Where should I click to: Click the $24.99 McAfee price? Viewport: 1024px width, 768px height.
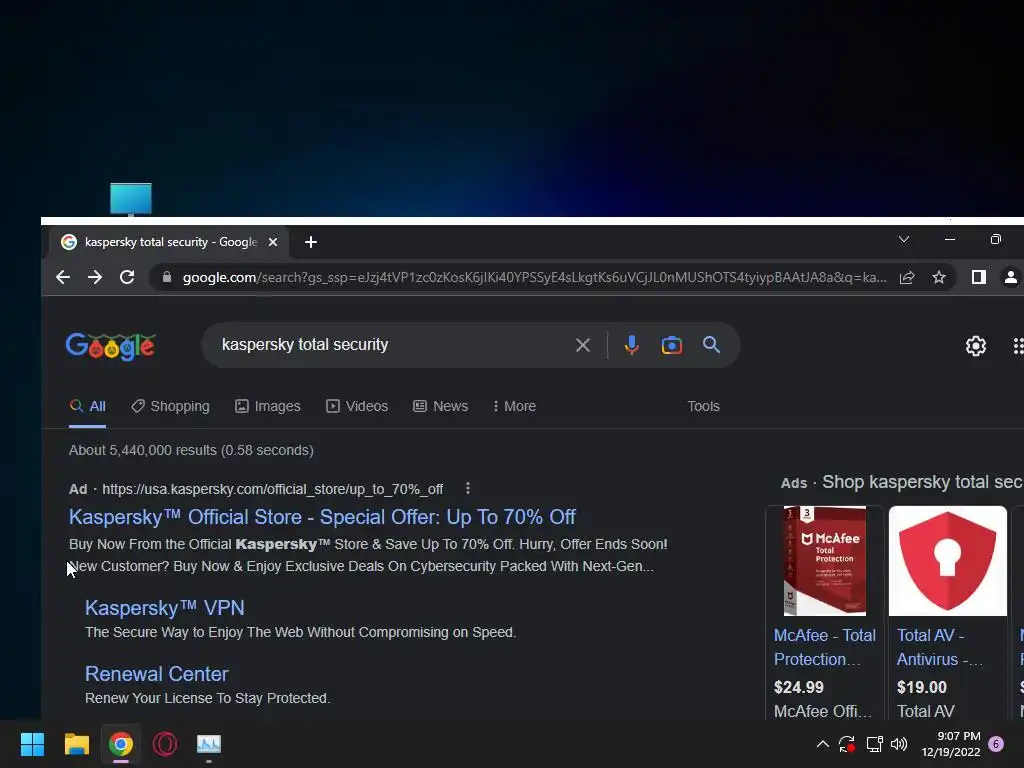tap(799, 687)
